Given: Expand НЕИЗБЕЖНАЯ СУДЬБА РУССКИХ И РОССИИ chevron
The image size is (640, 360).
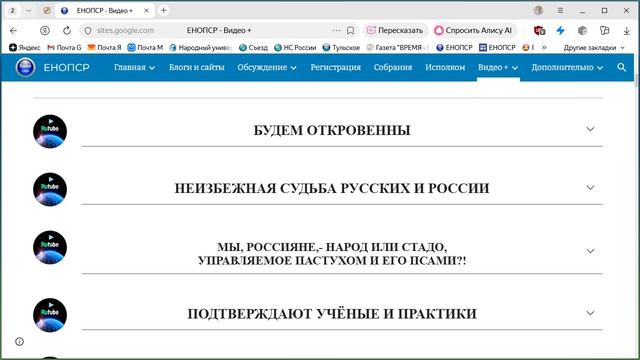Looking at the screenshot, I should [590, 188].
